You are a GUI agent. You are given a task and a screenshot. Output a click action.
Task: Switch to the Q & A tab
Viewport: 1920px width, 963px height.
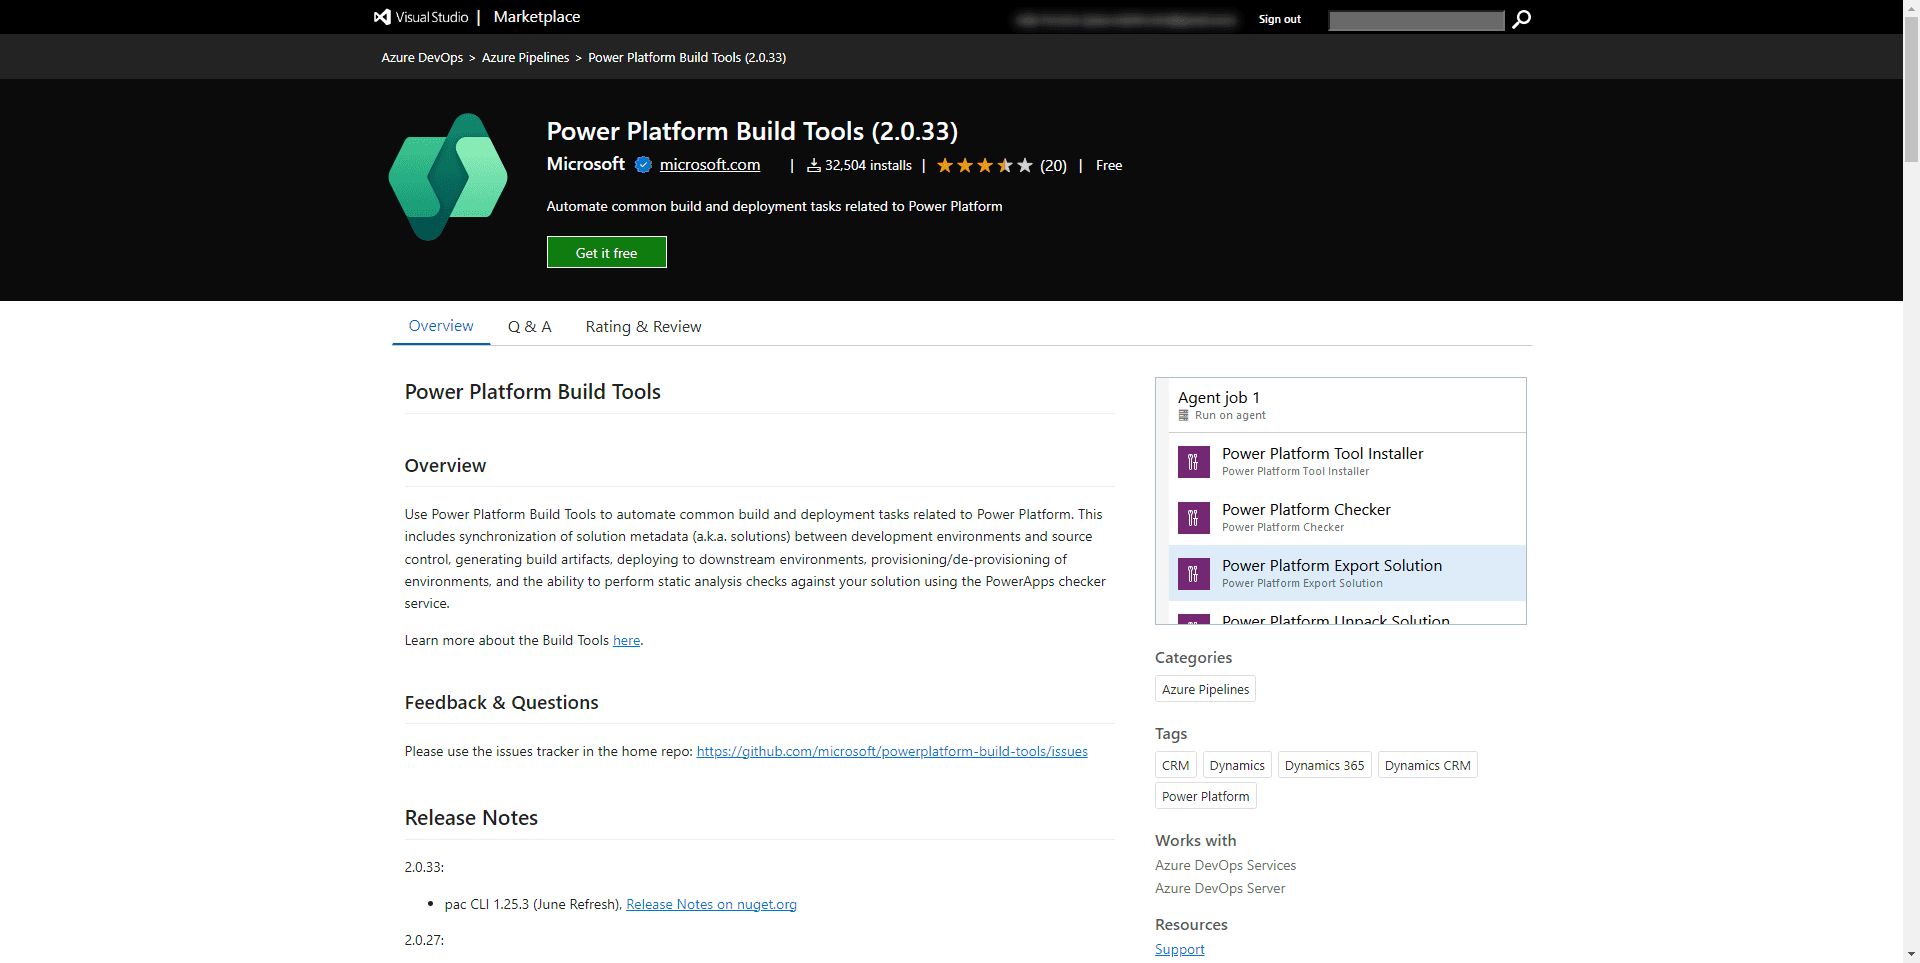(x=529, y=327)
